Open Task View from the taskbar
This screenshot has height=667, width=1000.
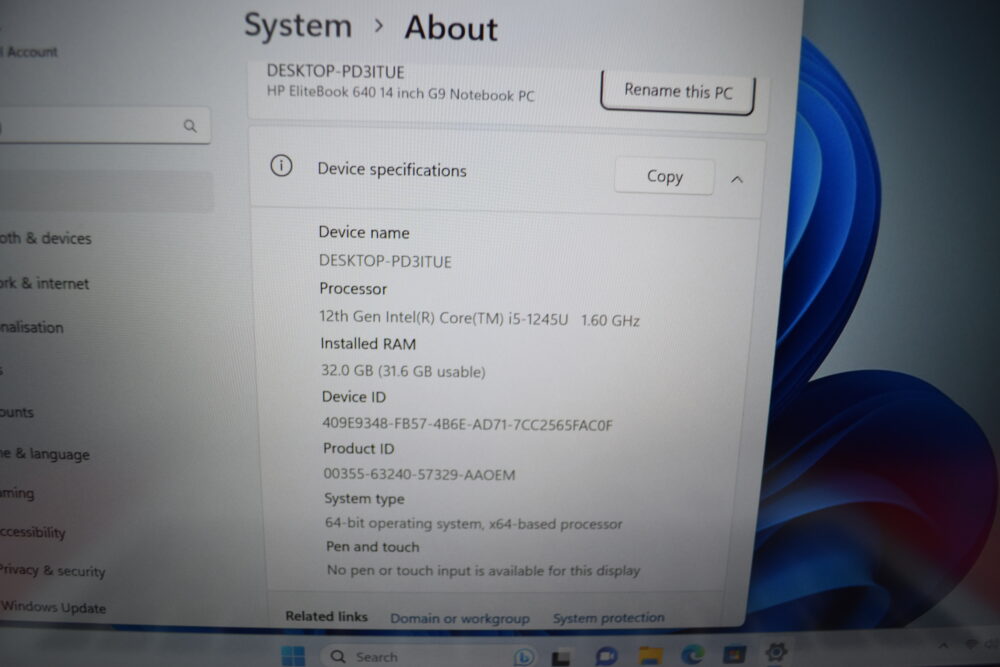561,657
